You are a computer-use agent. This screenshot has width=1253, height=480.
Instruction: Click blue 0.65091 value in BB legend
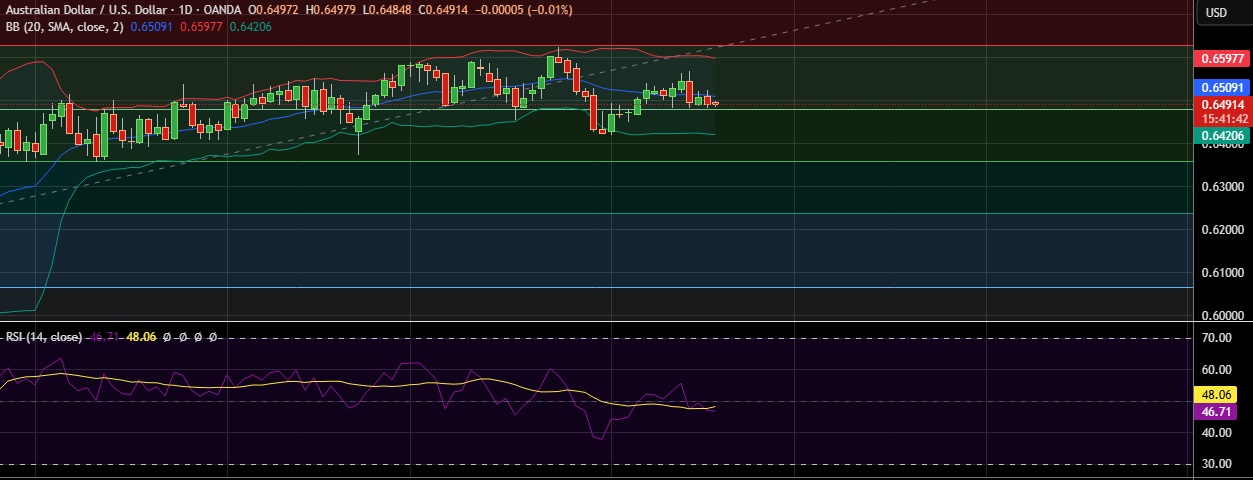tap(152, 27)
